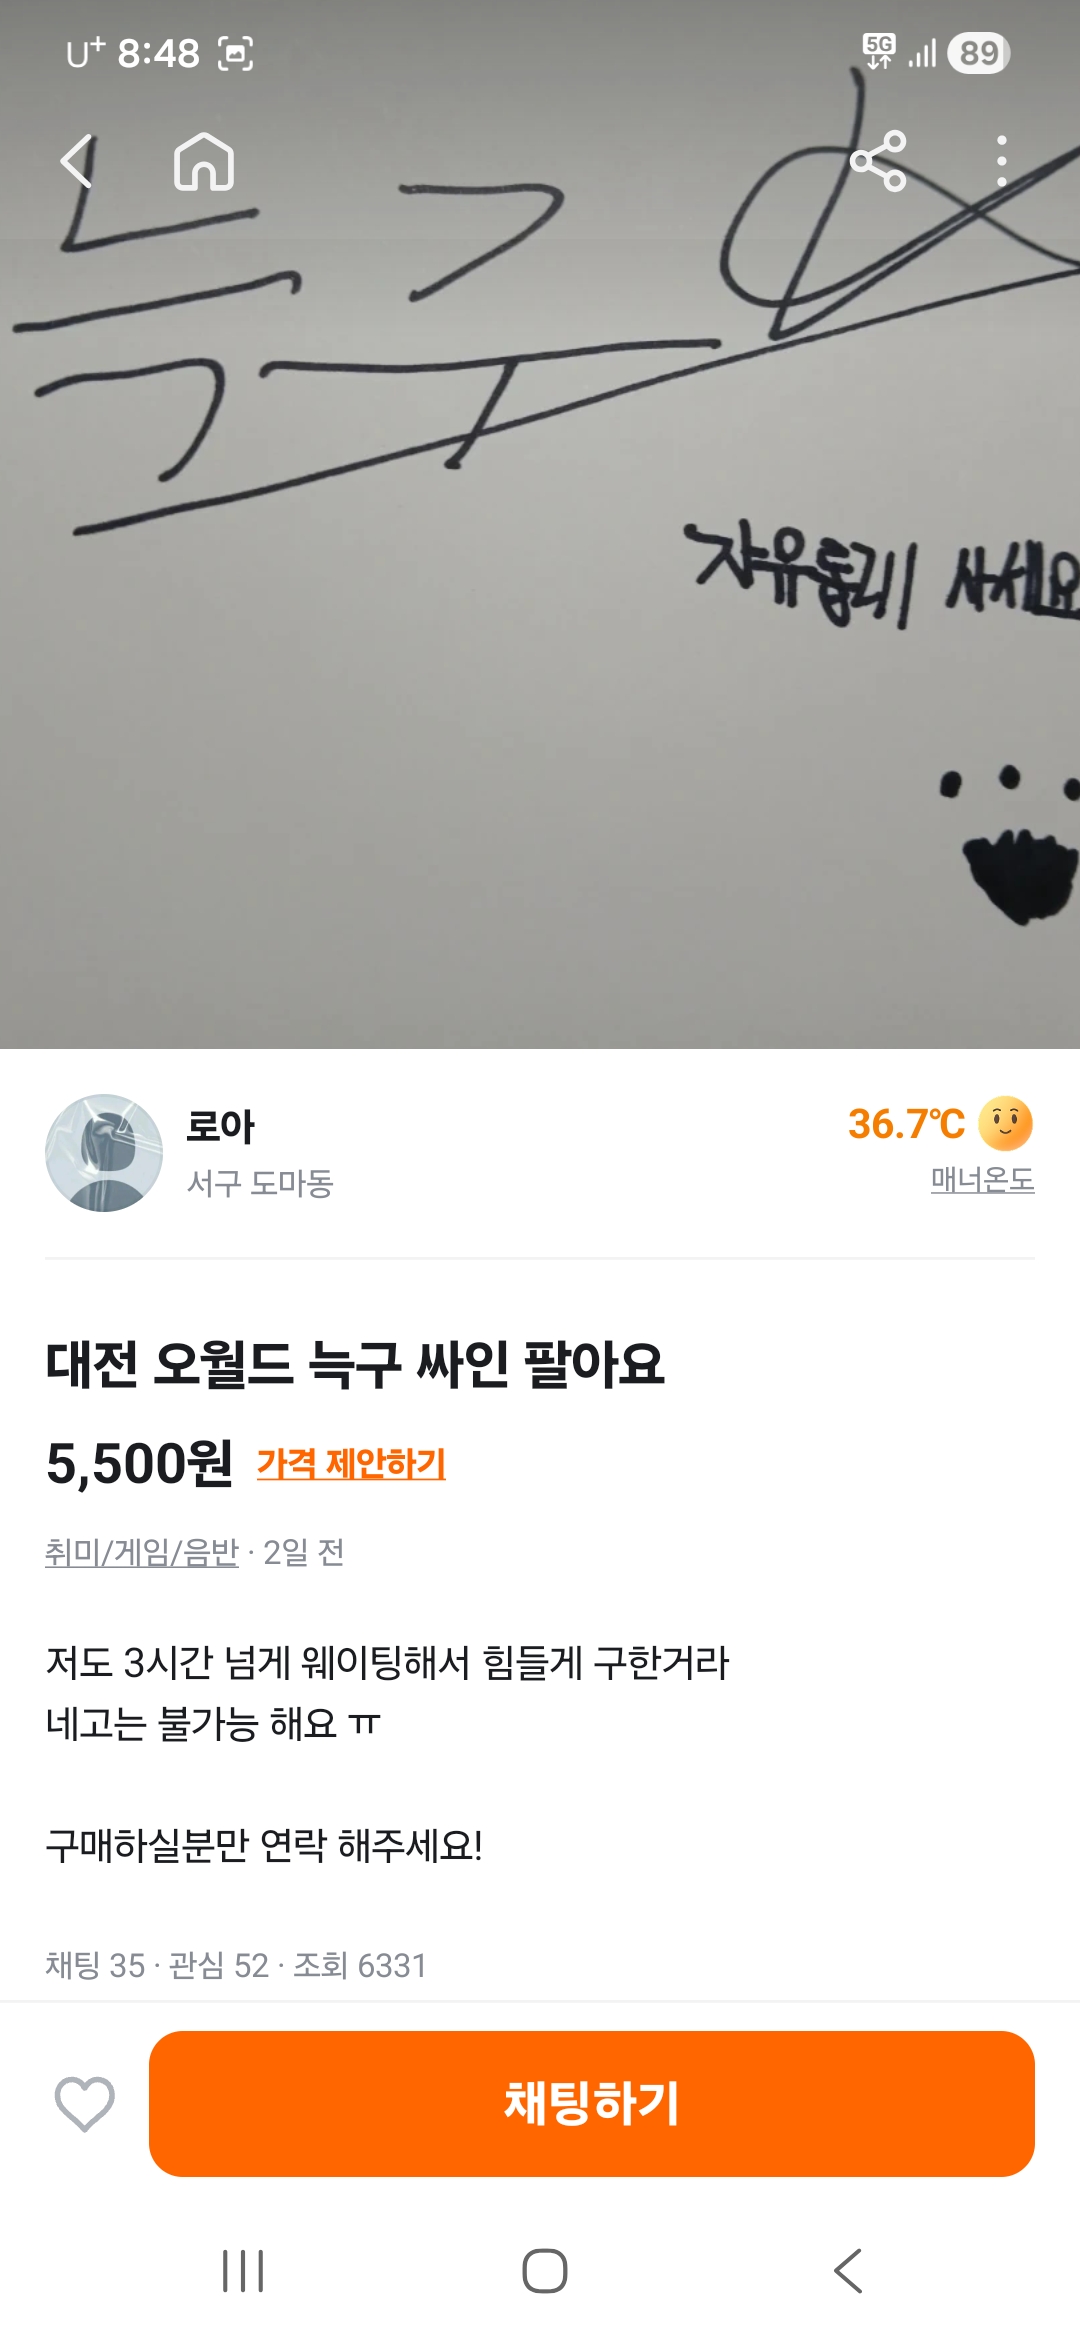Open the three-dot more options menu
The width and height of the screenshot is (1080, 2340).
click(1001, 161)
